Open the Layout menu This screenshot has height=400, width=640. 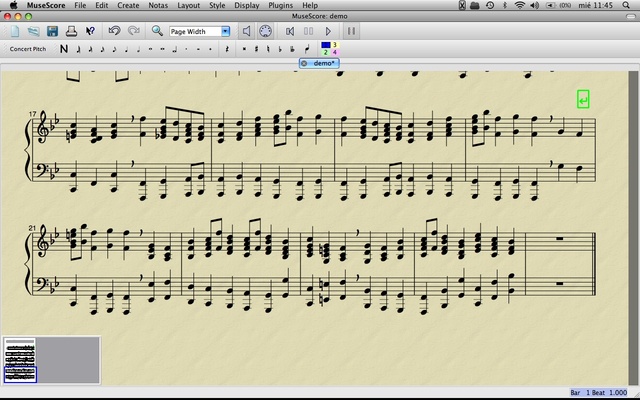coord(189,5)
